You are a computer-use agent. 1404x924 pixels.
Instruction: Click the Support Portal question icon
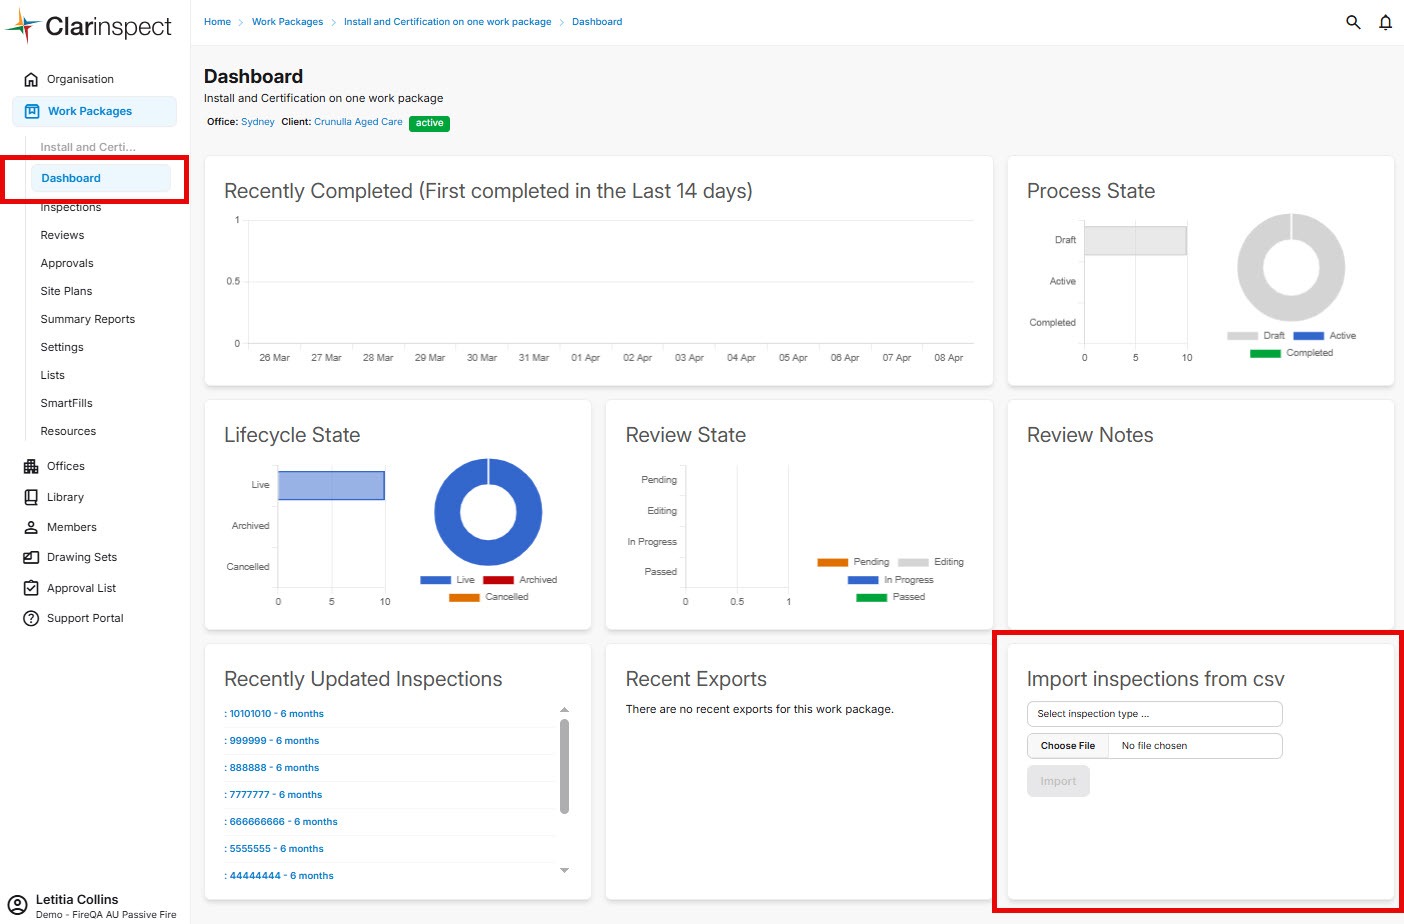click(31, 618)
